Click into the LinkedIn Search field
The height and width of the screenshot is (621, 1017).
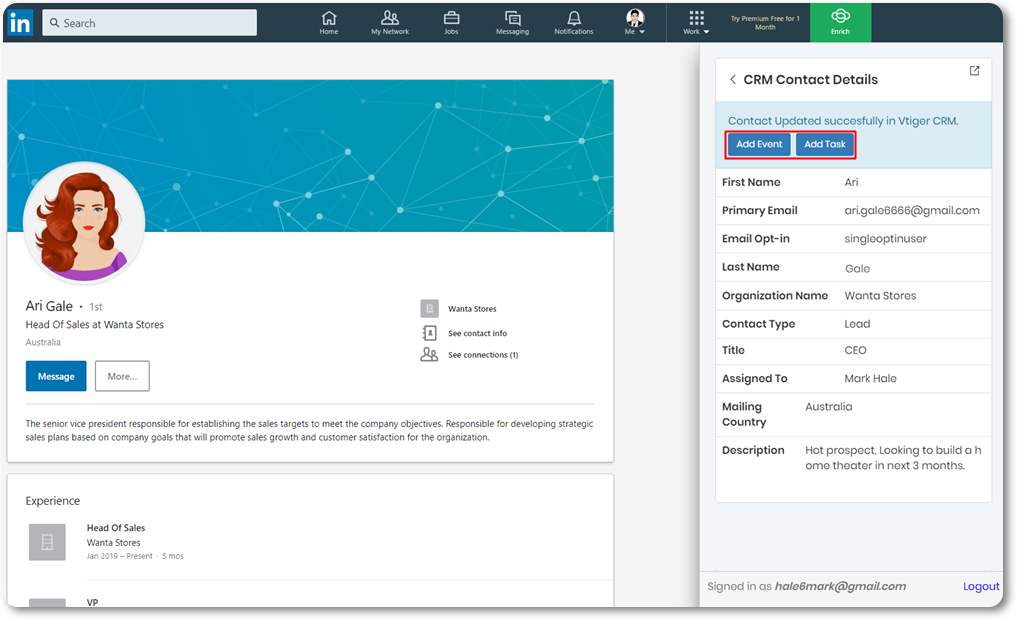point(150,23)
